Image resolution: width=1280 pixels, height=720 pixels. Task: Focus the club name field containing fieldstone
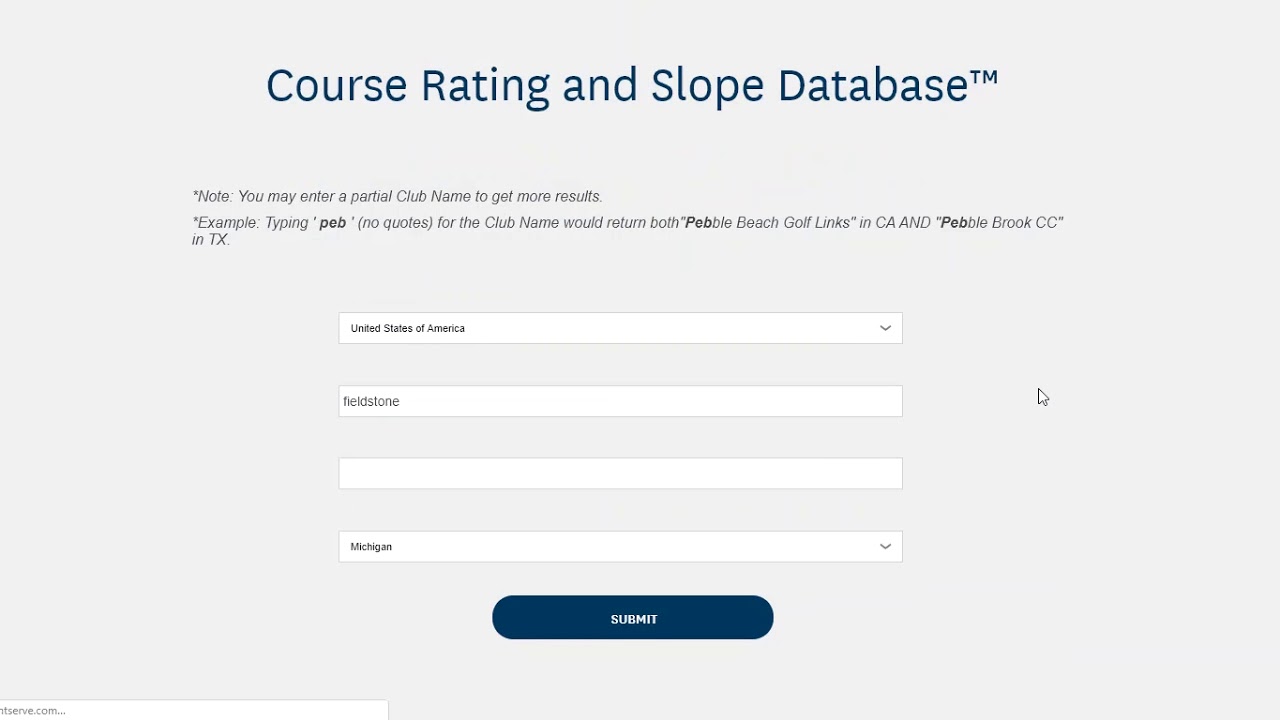[620, 401]
